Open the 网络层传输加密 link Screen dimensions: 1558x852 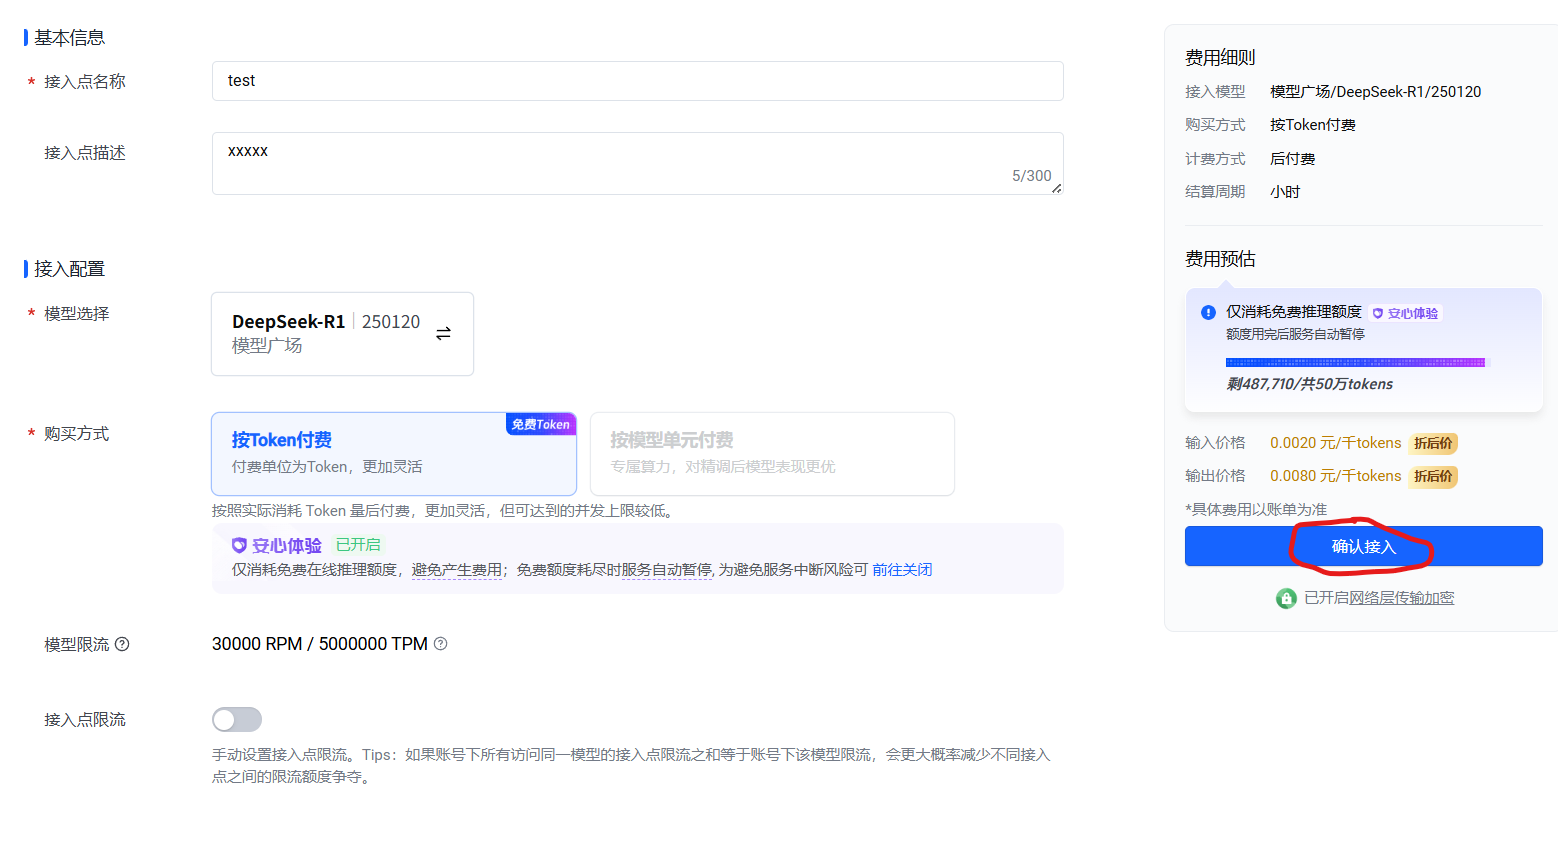1402,598
